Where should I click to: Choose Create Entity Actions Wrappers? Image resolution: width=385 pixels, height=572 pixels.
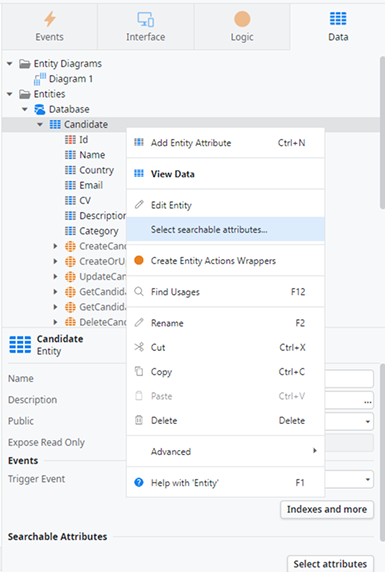tap(226, 261)
